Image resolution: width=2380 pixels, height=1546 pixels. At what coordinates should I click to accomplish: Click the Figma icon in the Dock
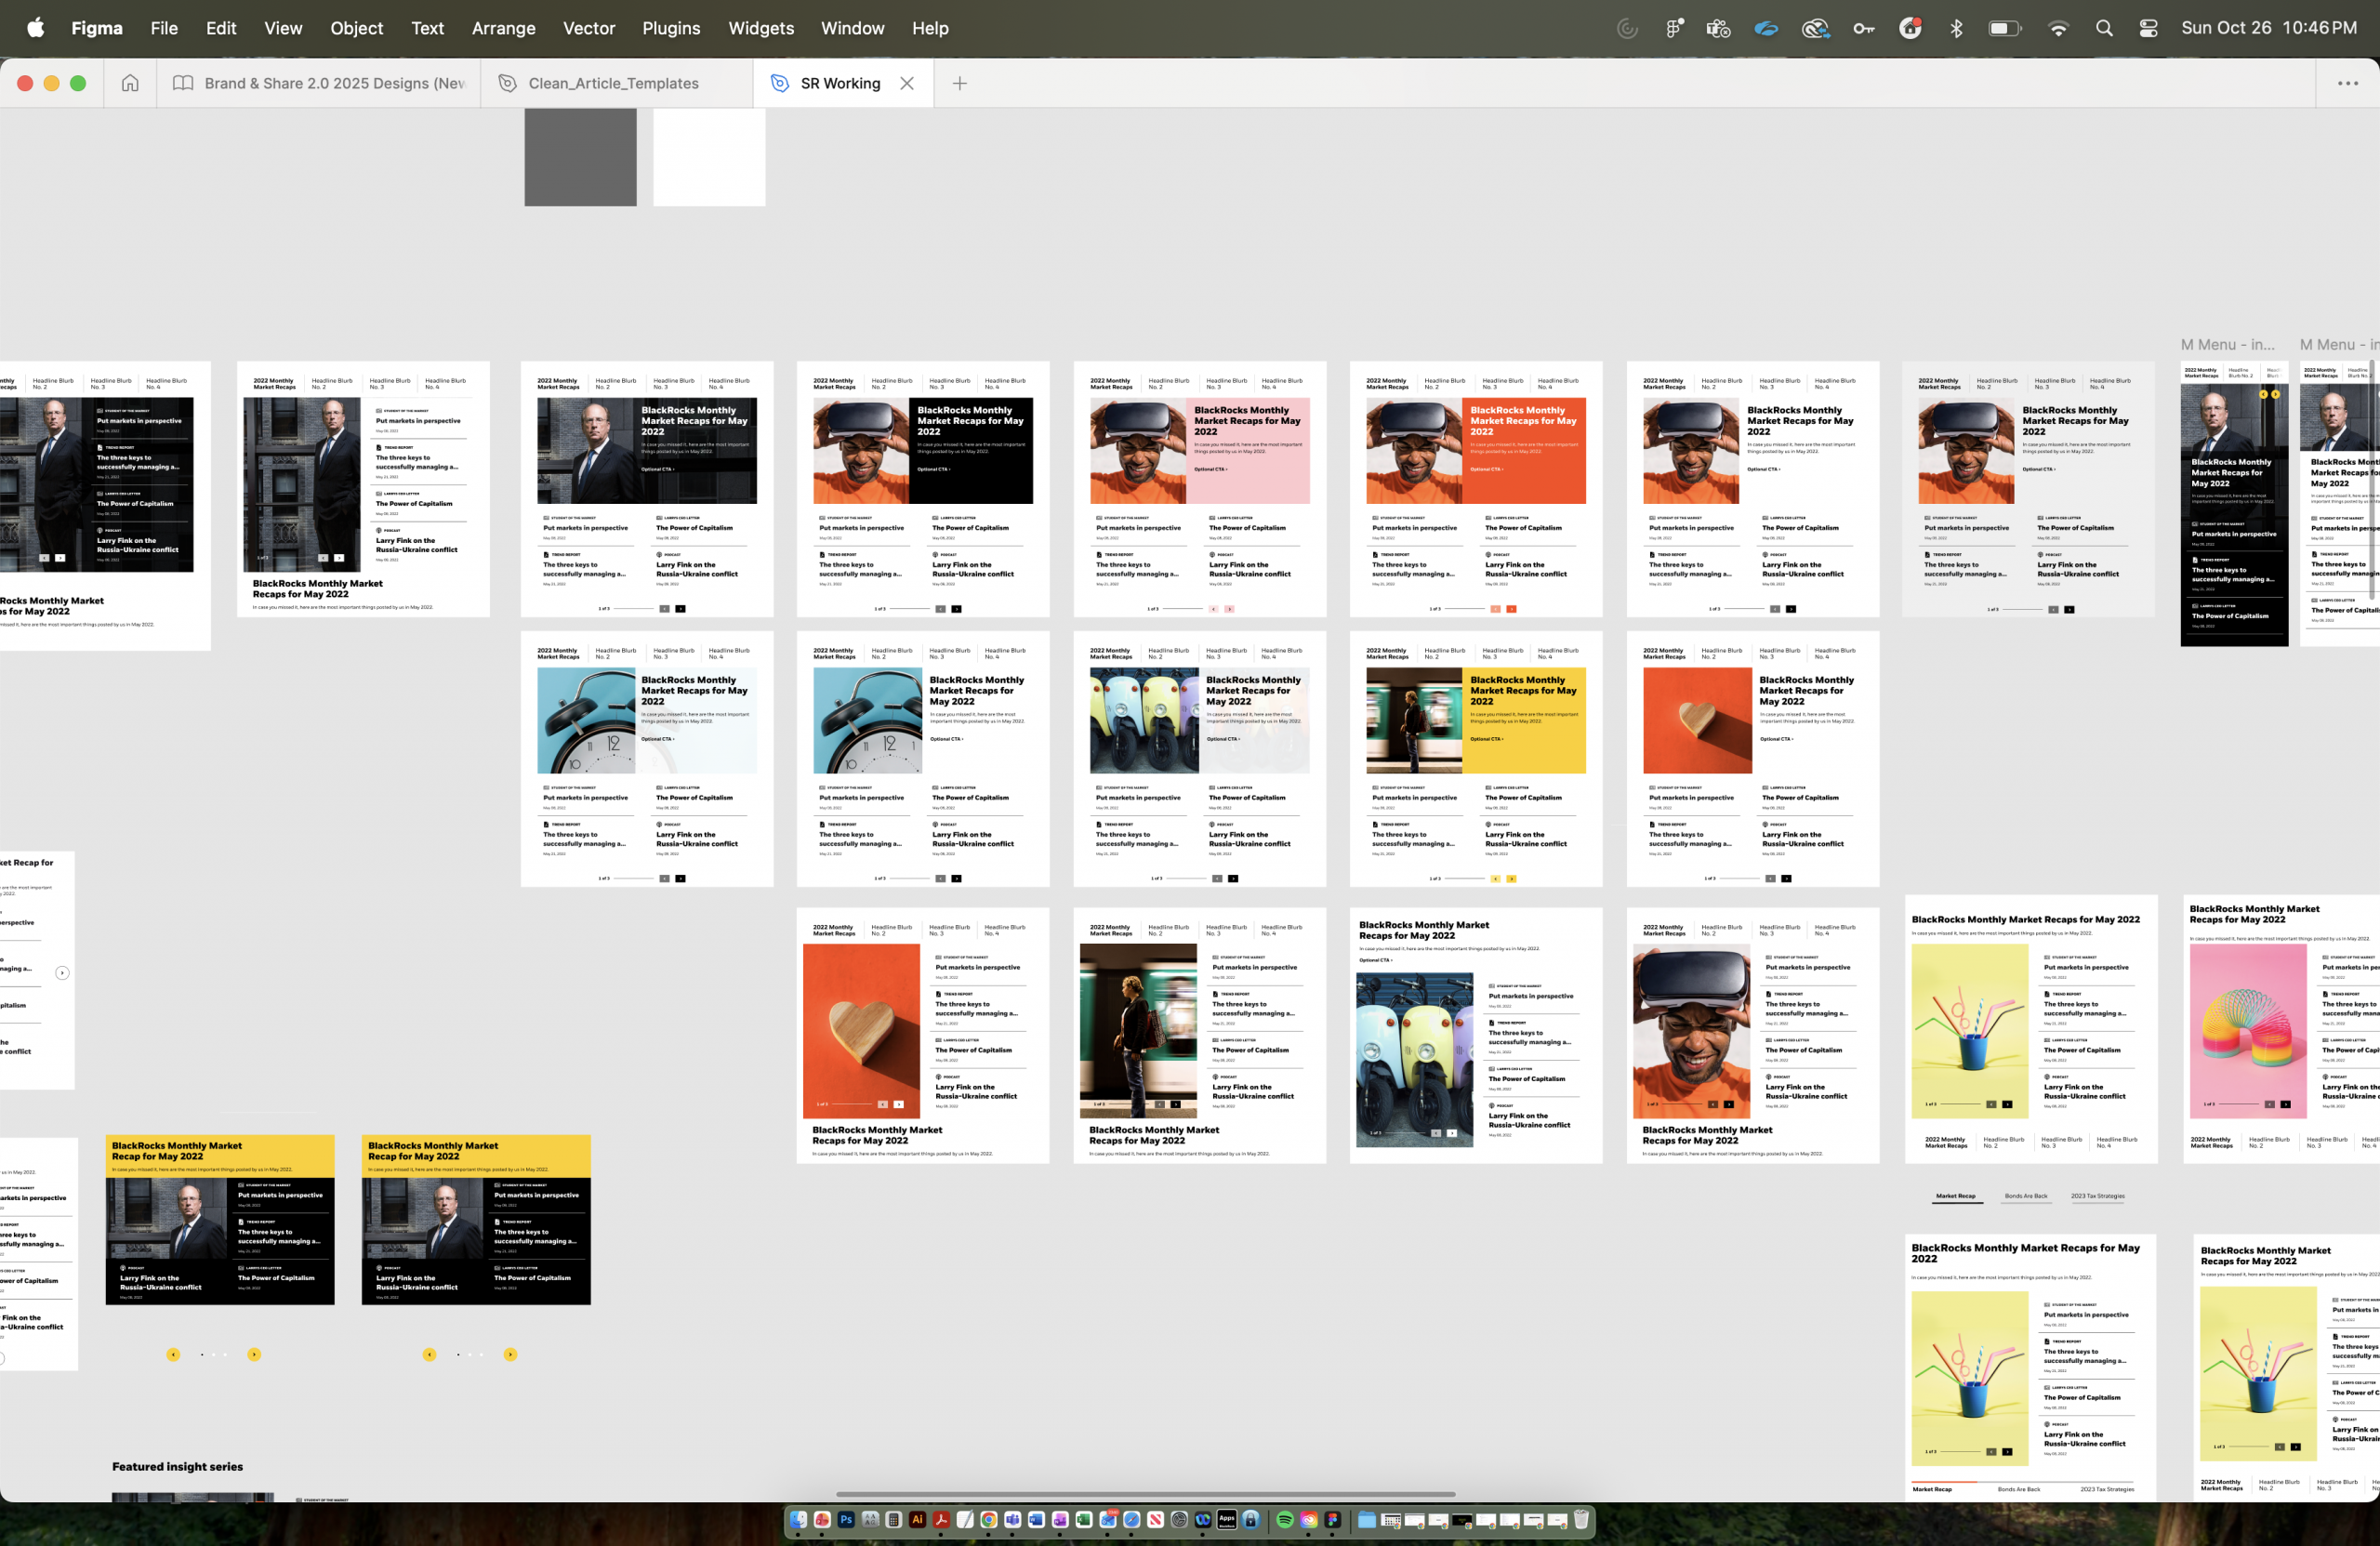tap(1333, 1520)
